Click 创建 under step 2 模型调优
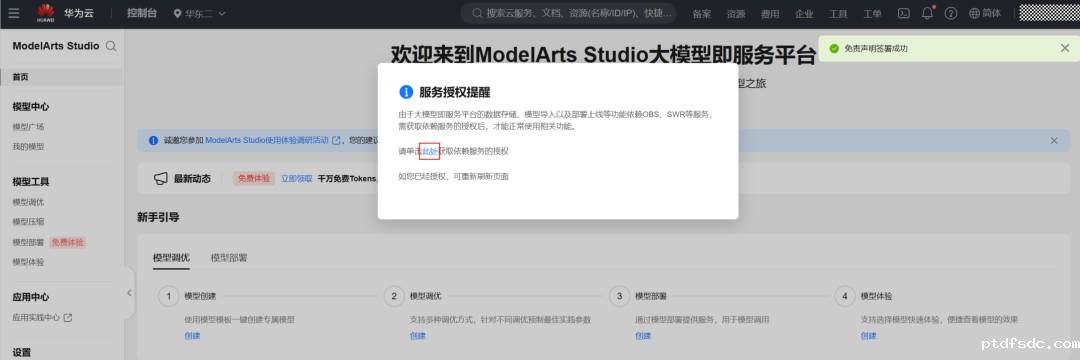This screenshot has width=1080, height=360. point(417,336)
